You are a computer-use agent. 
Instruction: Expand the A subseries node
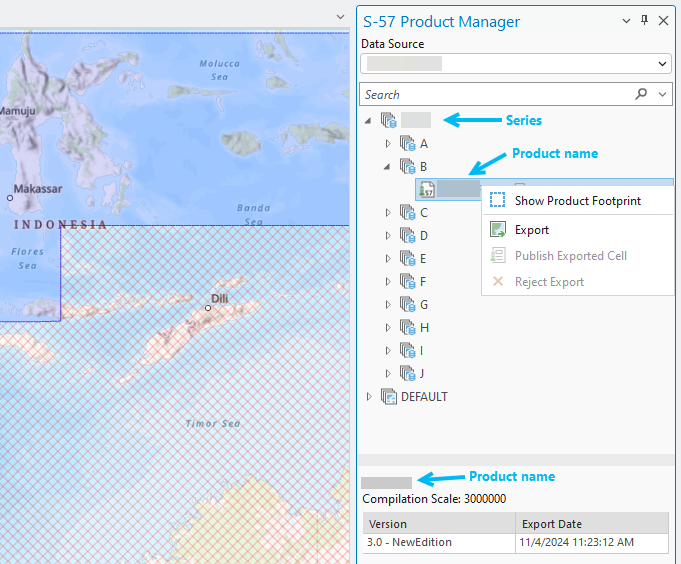click(x=388, y=144)
